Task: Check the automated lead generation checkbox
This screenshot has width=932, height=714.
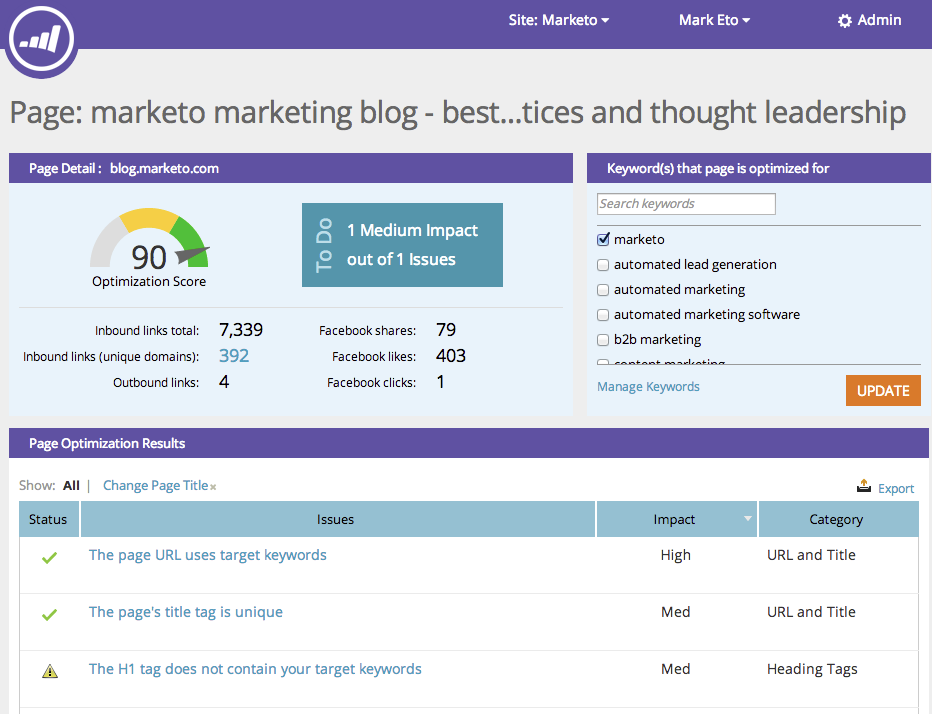Action: pos(603,265)
